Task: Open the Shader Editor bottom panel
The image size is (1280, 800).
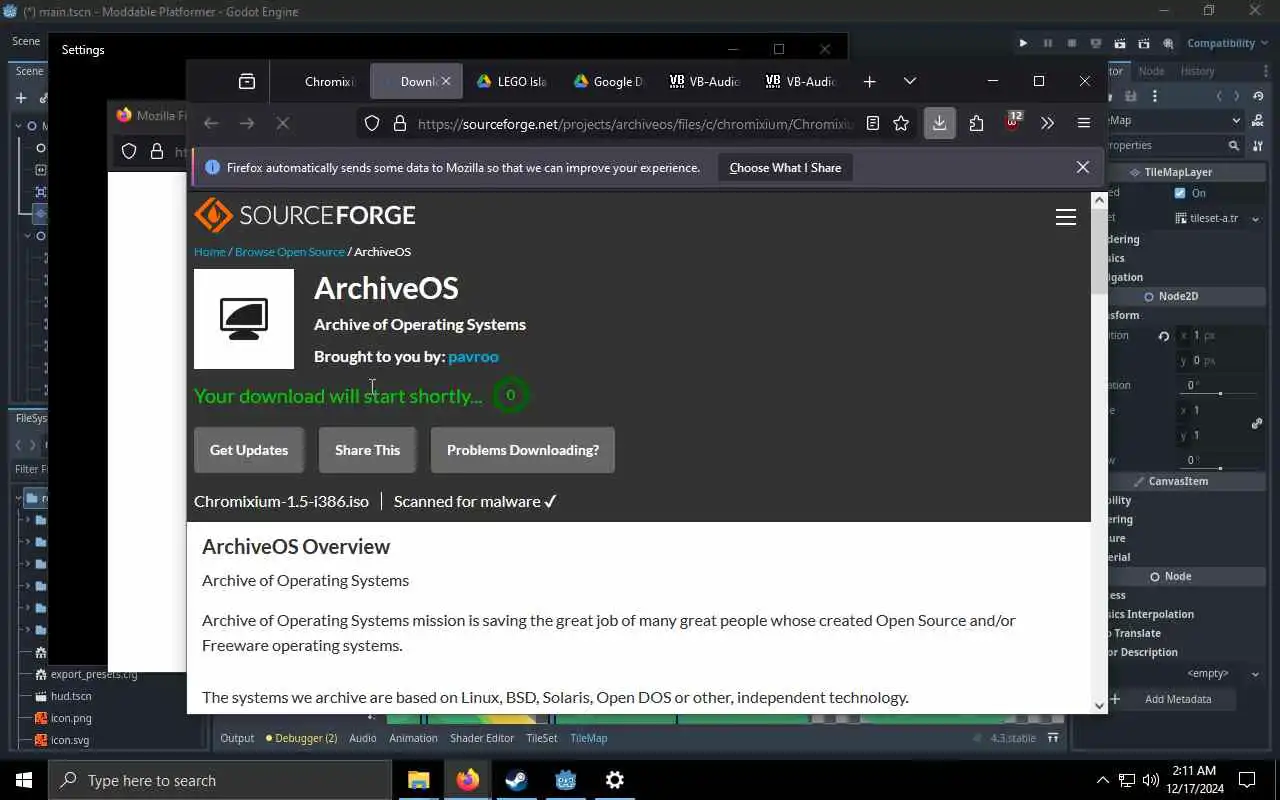Action: (x=482, y=738)
